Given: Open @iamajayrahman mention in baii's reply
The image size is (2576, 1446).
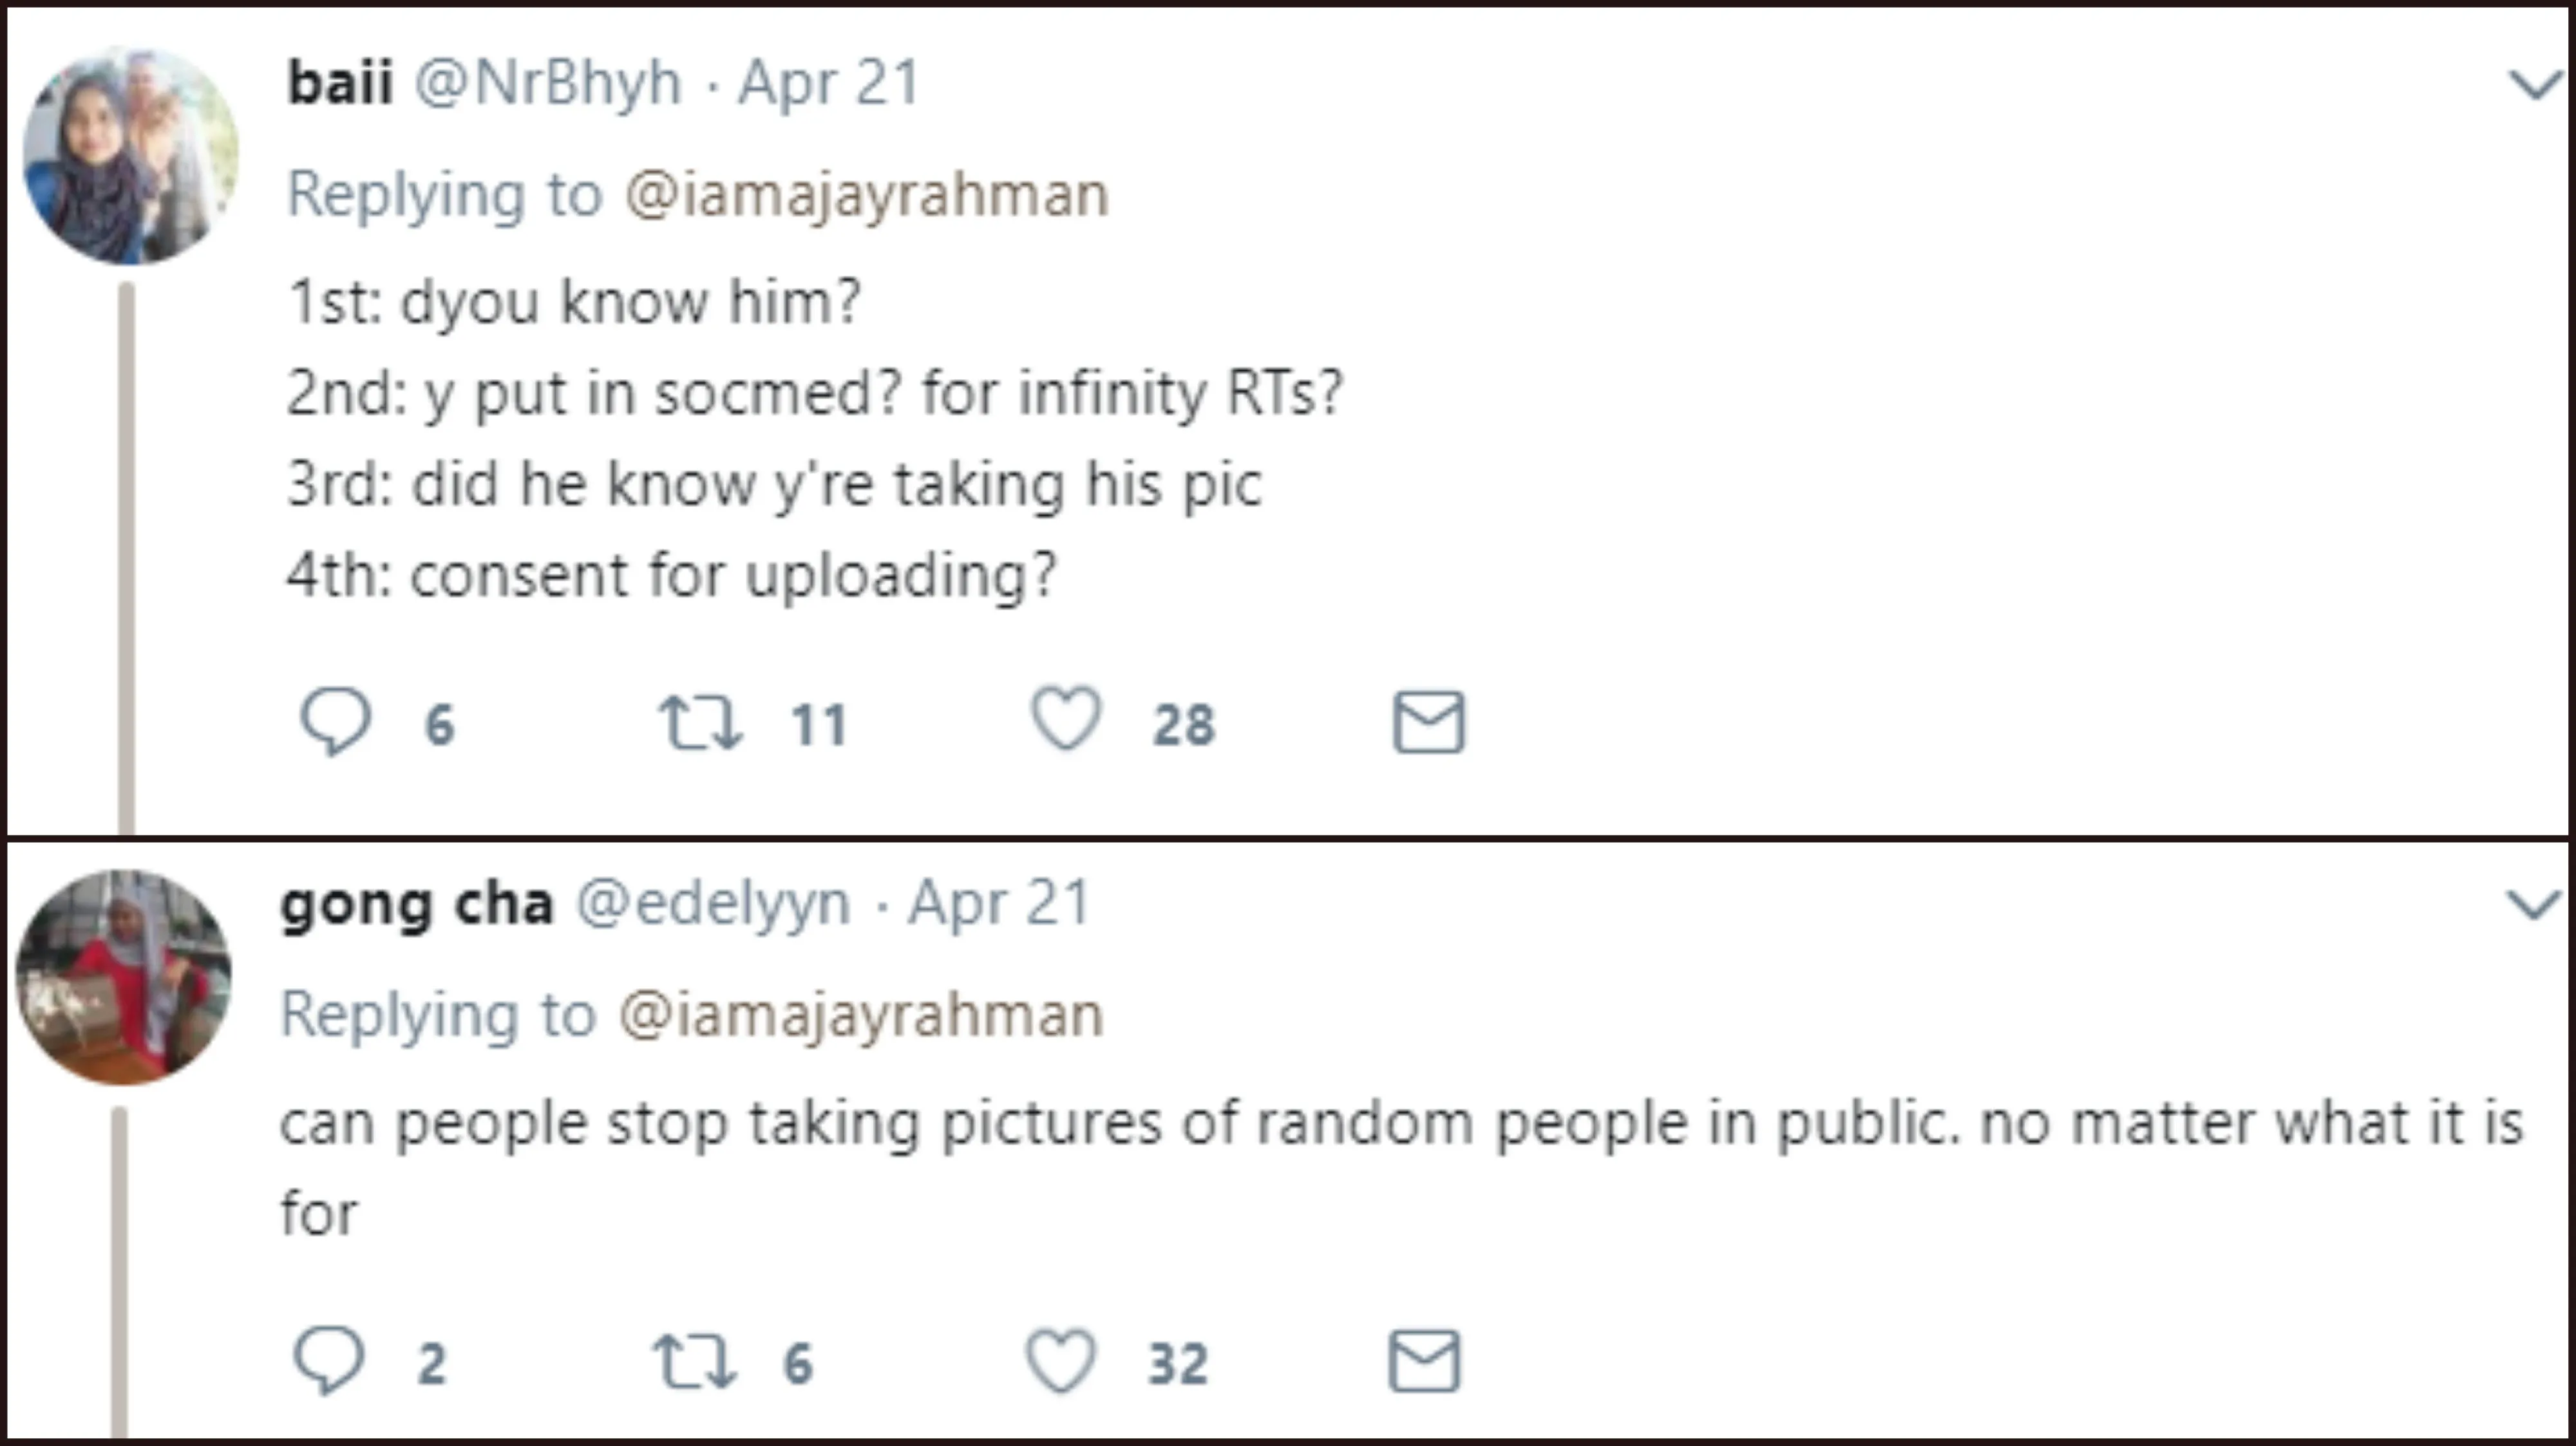Looking at the screenshot, I should coord(867,195).
